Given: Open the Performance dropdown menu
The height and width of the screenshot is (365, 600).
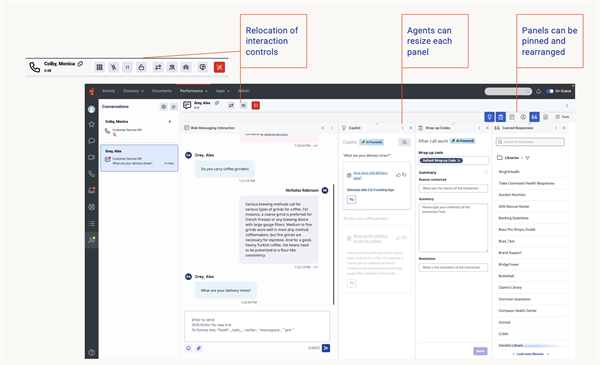Looking at the screenshot, I should point(194,91).
